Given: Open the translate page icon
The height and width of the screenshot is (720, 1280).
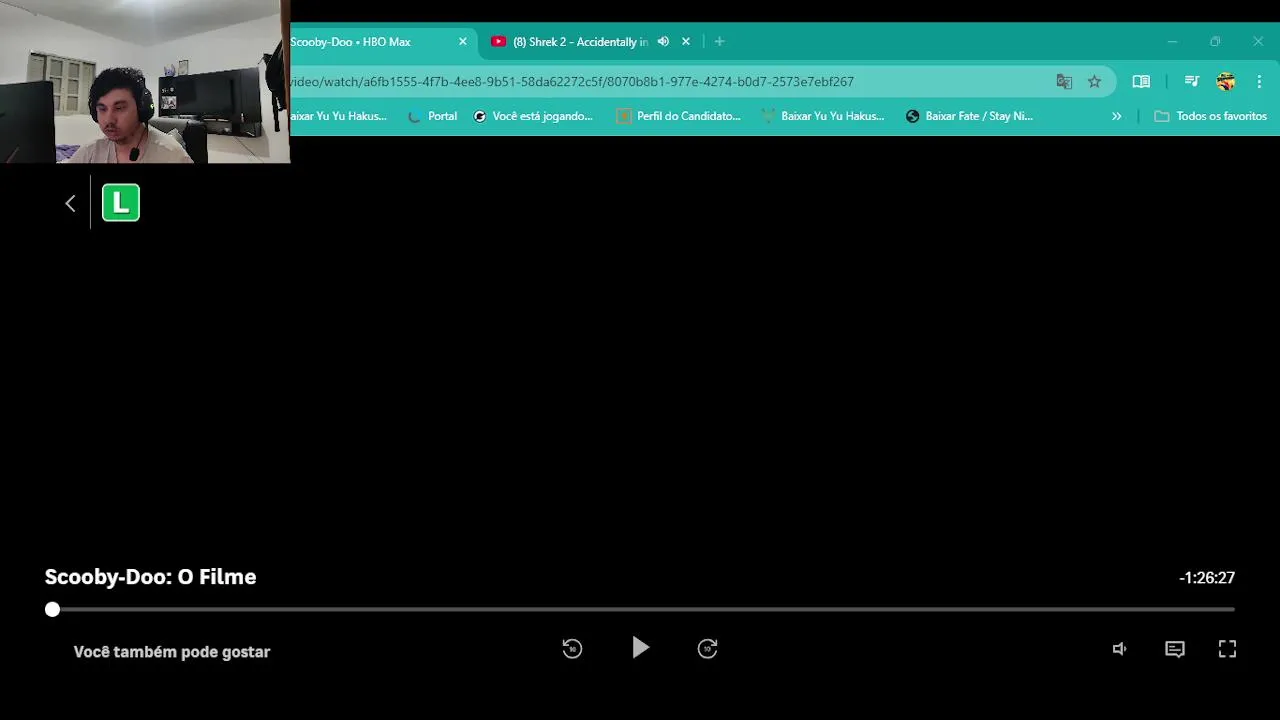Looking at the screenshot, I should click(1064, 82).
